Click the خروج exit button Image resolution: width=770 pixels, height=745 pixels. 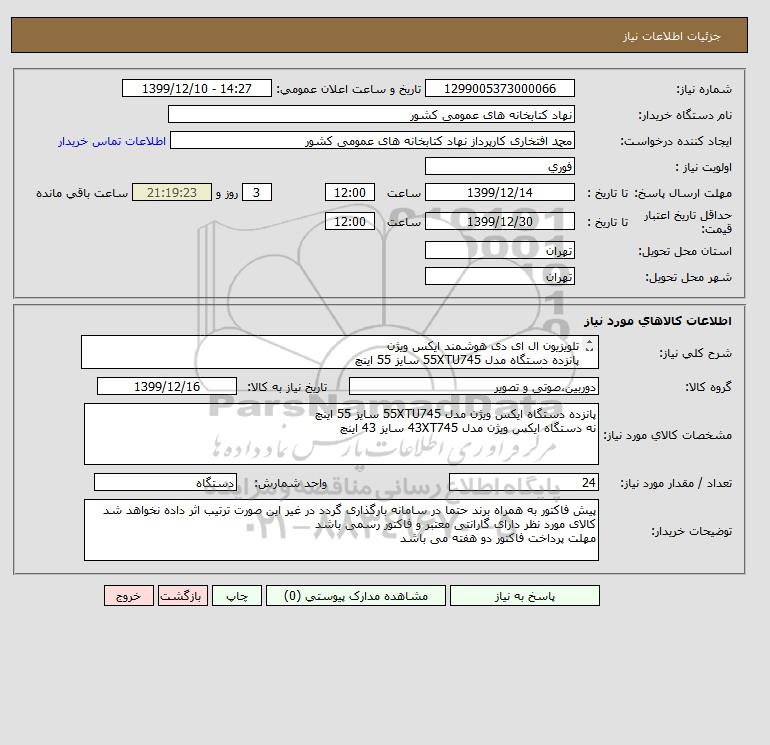pyautogui.click(x=129, y=596)
